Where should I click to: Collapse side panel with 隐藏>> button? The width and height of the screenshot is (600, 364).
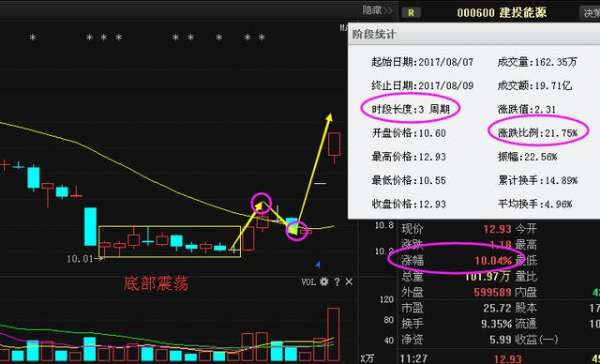coord(377,10)
